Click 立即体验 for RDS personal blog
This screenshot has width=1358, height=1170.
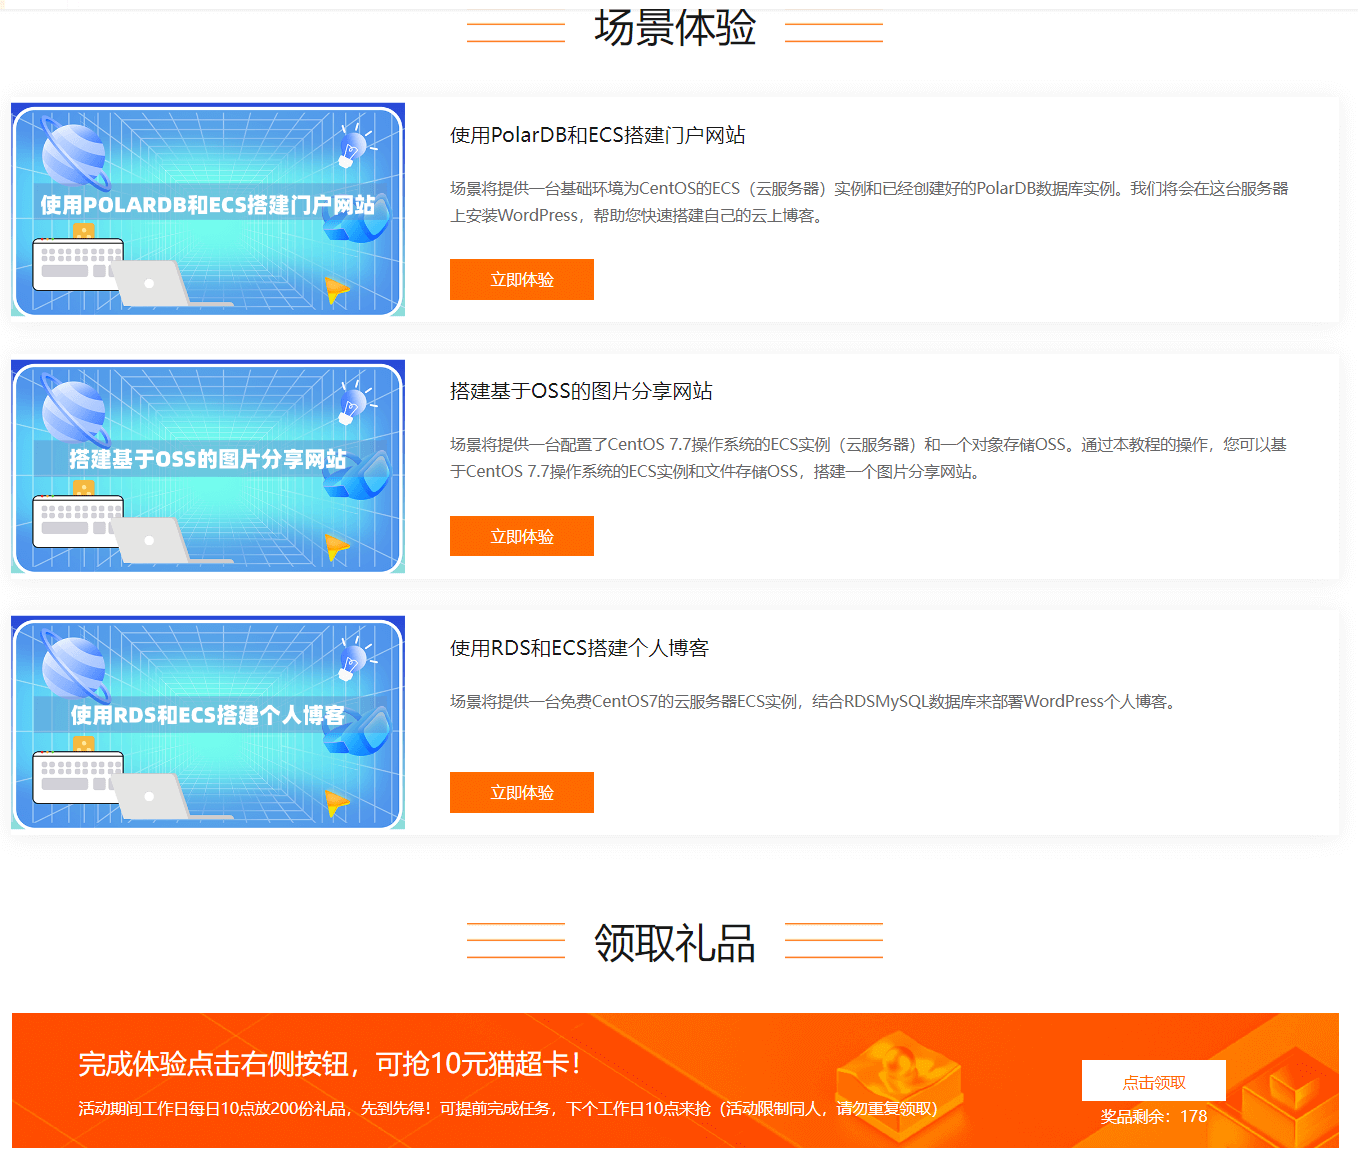(x=521, y=793)
